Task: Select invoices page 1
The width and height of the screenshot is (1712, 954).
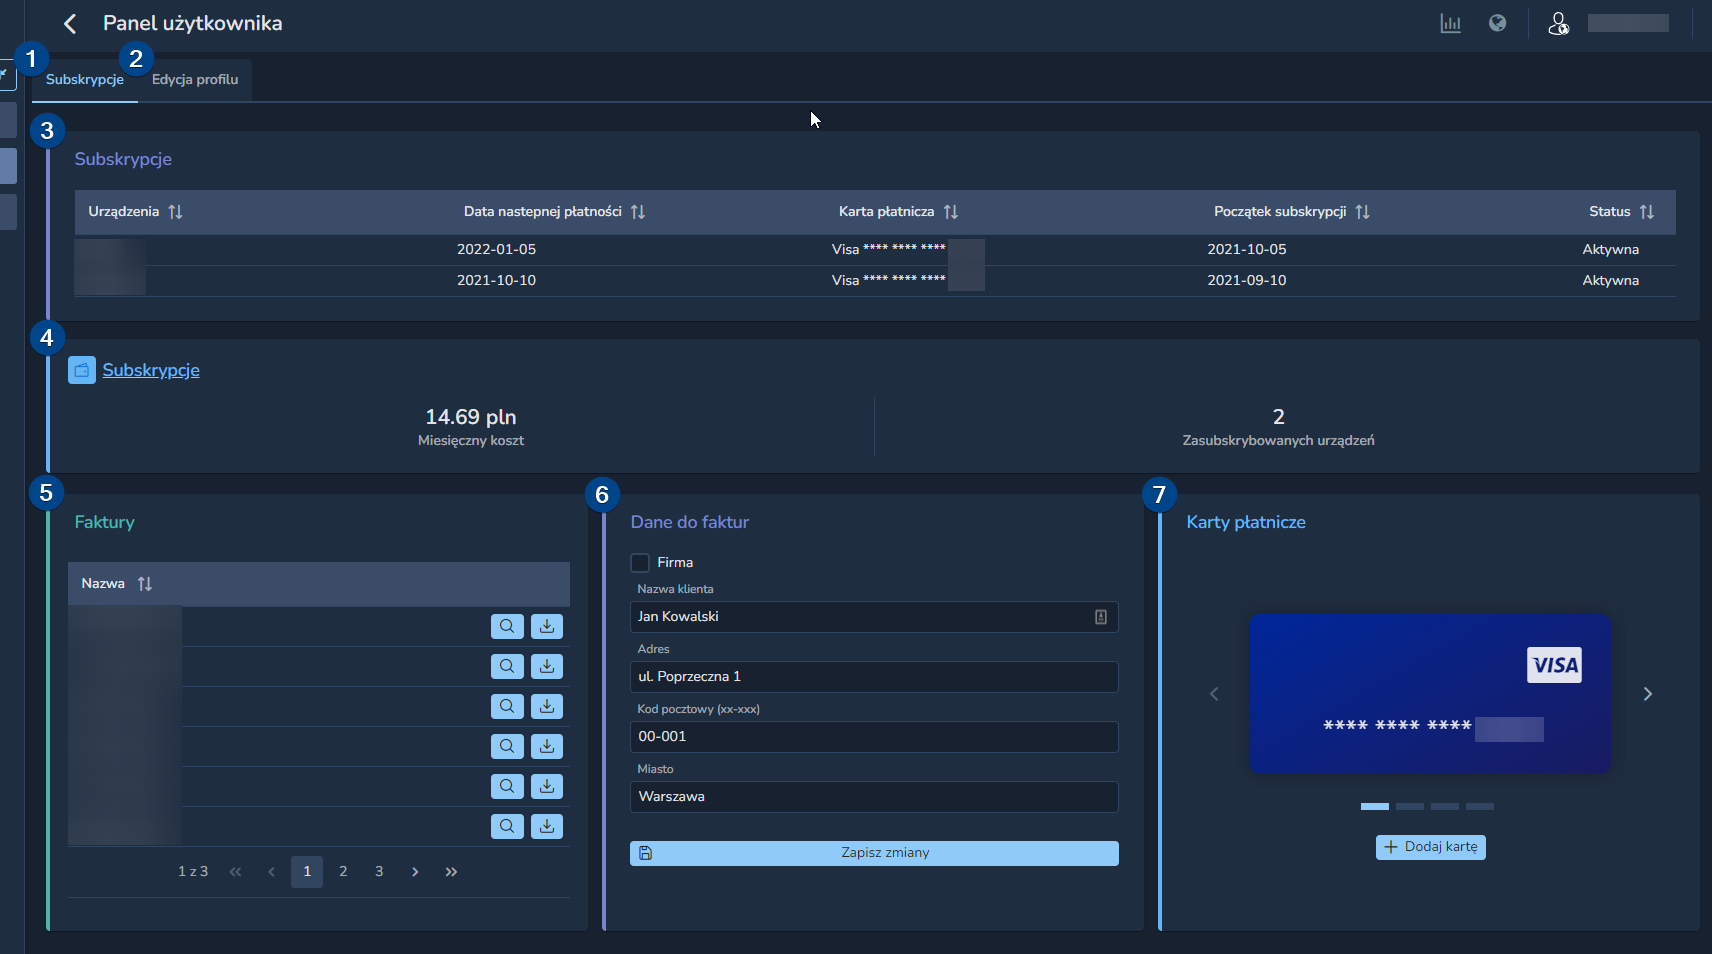Action: (x=307, y=872)
